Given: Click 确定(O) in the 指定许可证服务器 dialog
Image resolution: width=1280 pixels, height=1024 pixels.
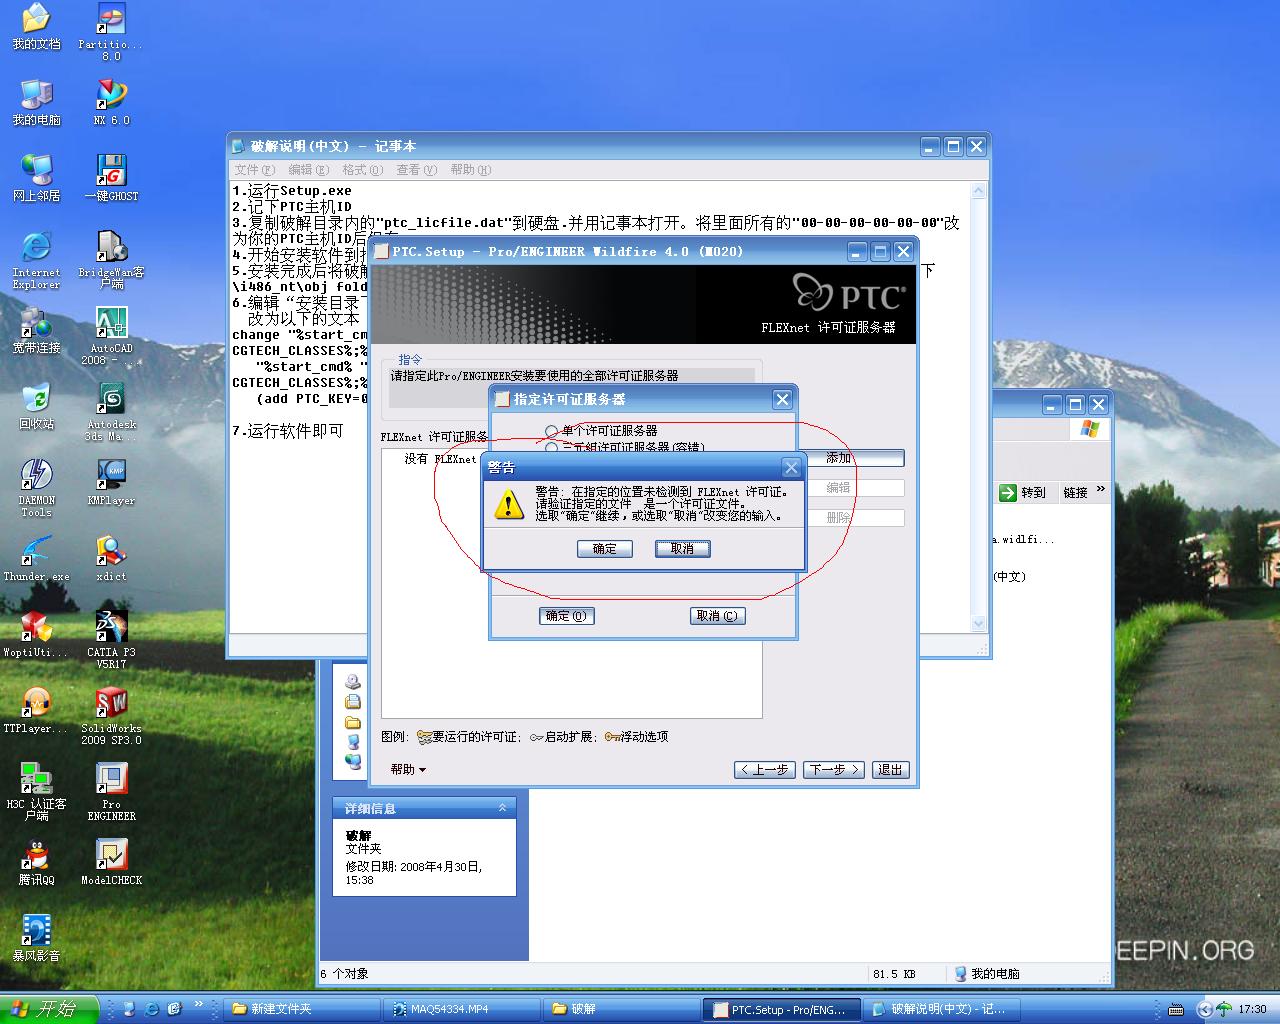Looking at the screenshot, I should tap(566, 616).
